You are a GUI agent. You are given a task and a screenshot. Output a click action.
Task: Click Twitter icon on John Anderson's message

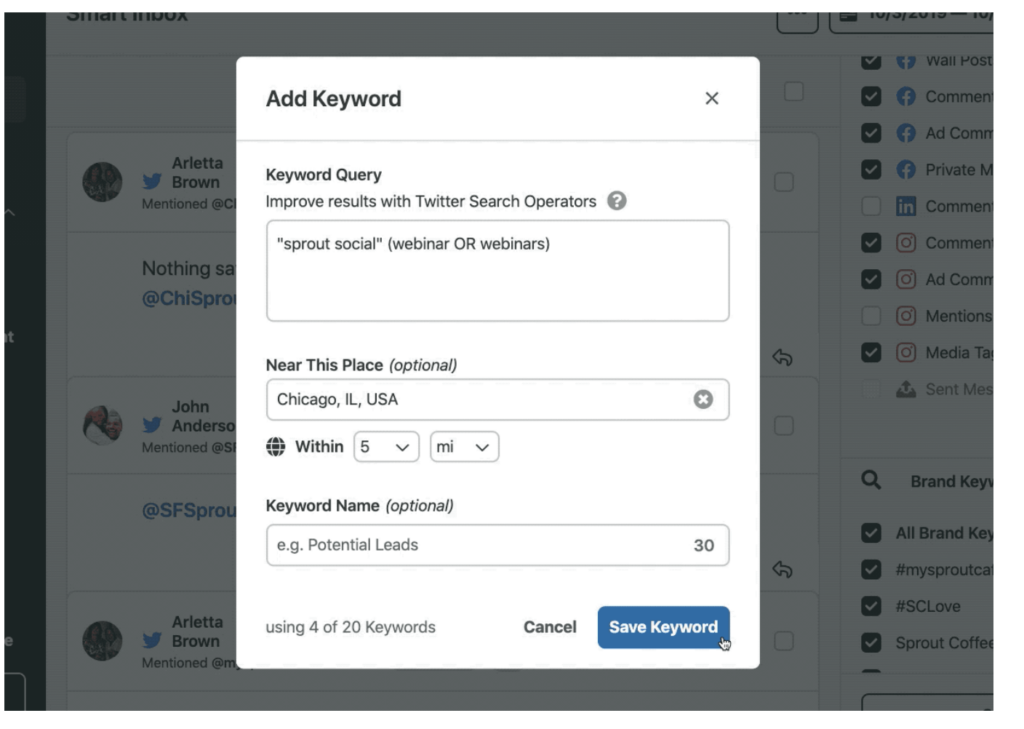(x=152, y=425)
